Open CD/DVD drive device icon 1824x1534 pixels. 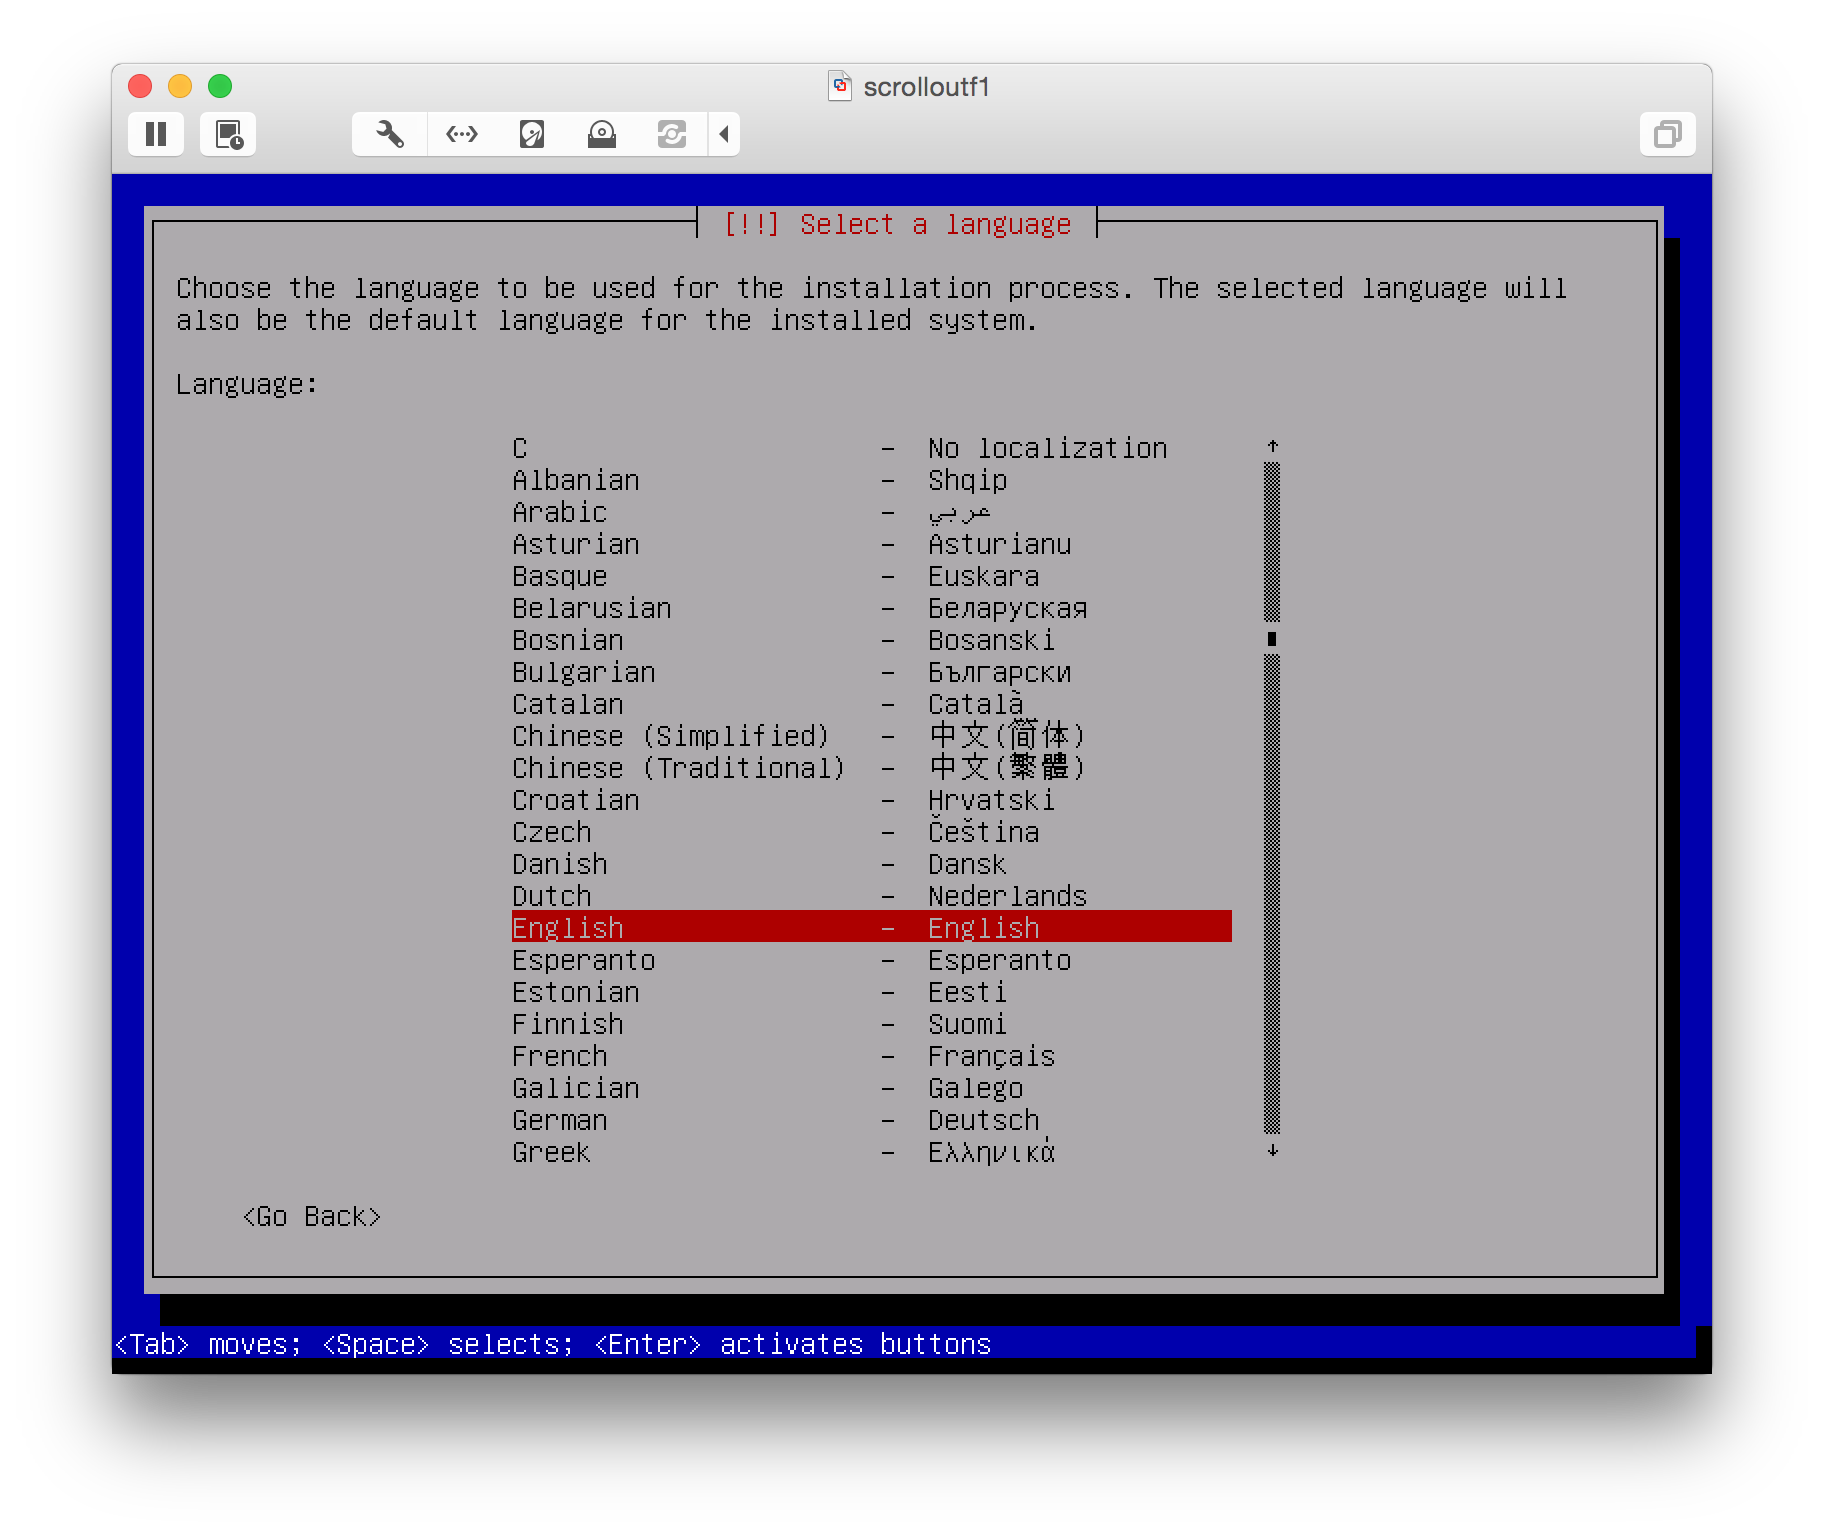tap(602, 134)
